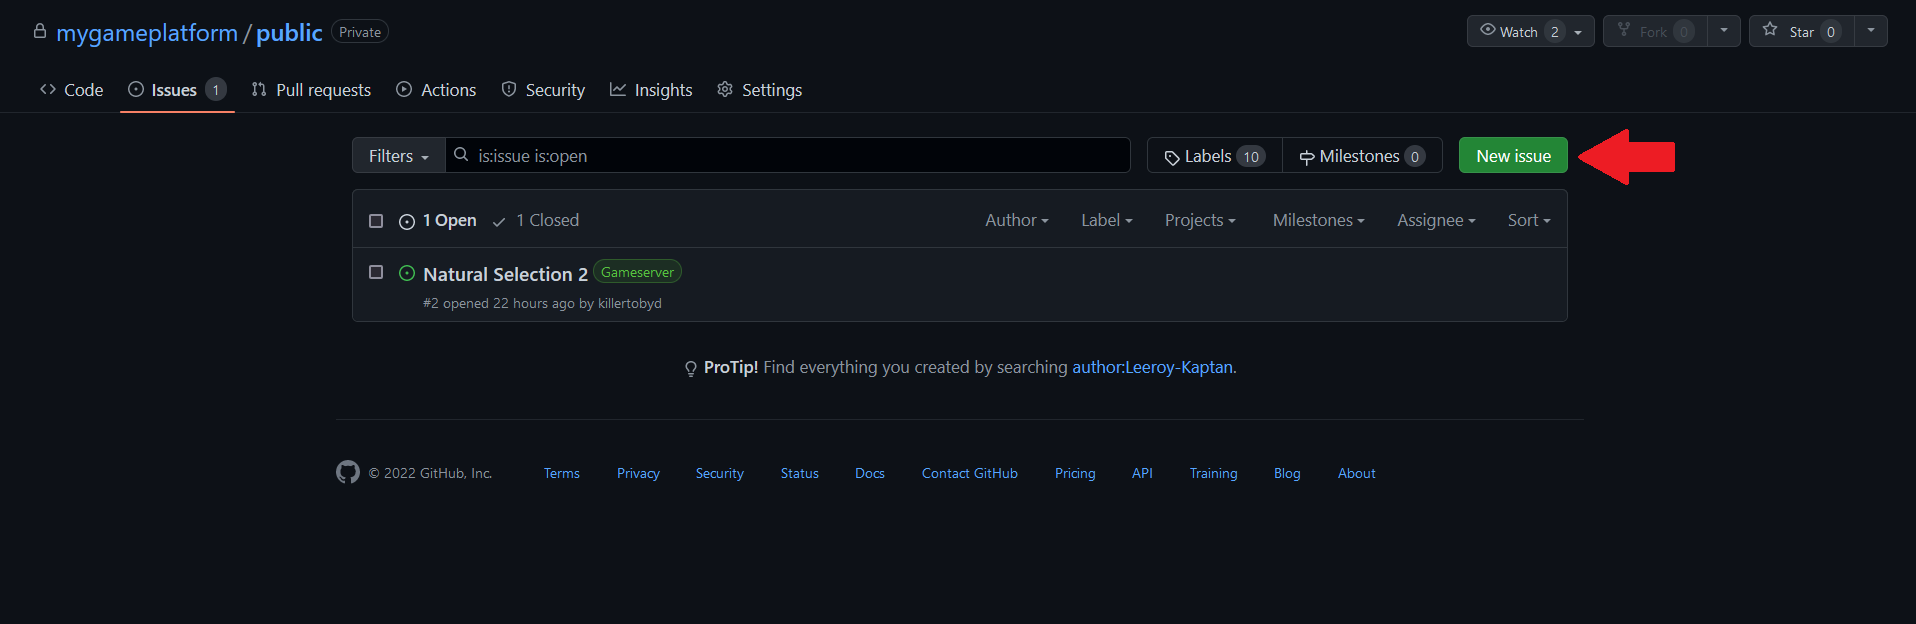The width and height of the screenshot is (1916, 624).
Task: Open the About footer link
Action: click(x=1357, y=473)
